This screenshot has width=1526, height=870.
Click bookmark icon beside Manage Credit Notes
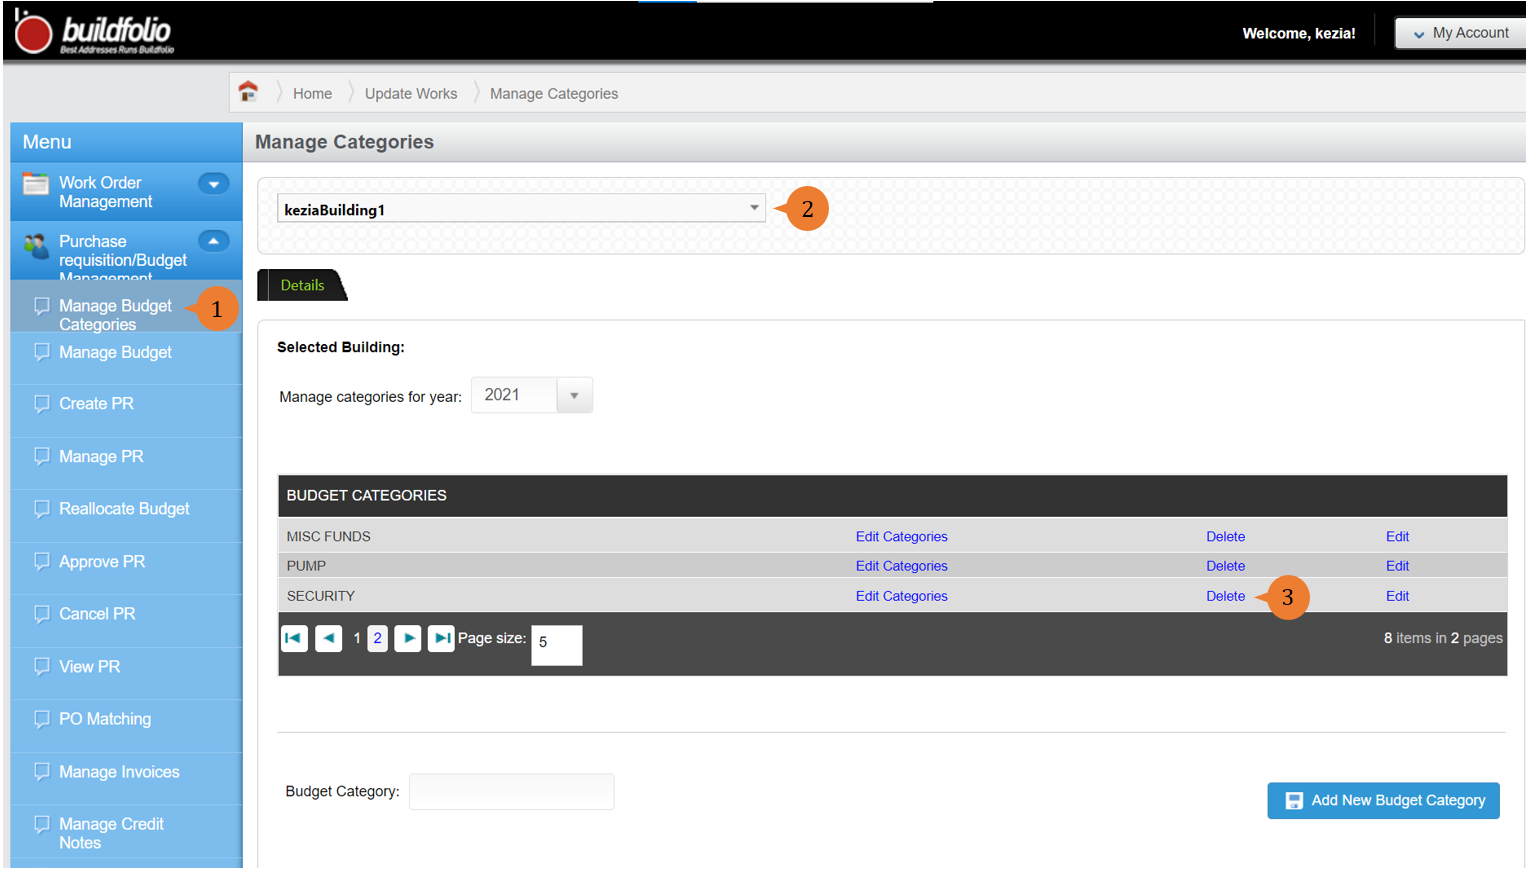[41, 824]
